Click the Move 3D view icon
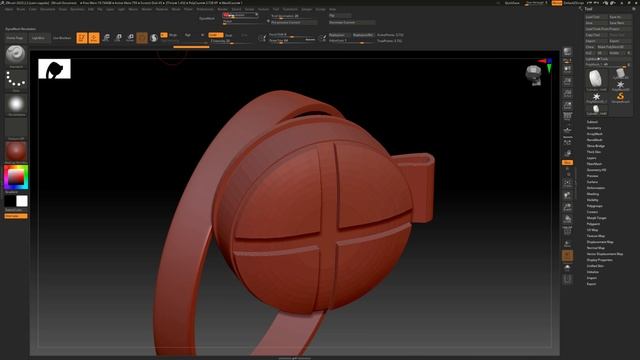Screen dimensions: 640x360 point(567,196)
